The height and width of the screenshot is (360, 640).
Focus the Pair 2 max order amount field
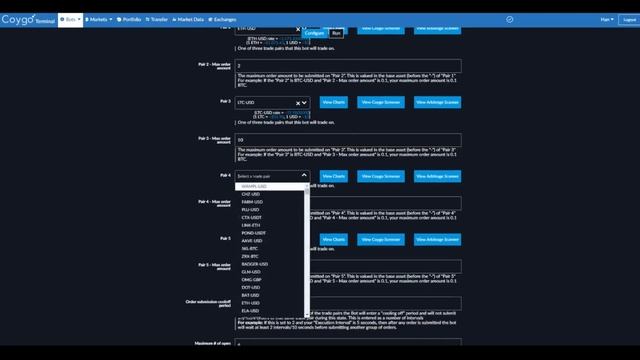click(x=348, y=66)
